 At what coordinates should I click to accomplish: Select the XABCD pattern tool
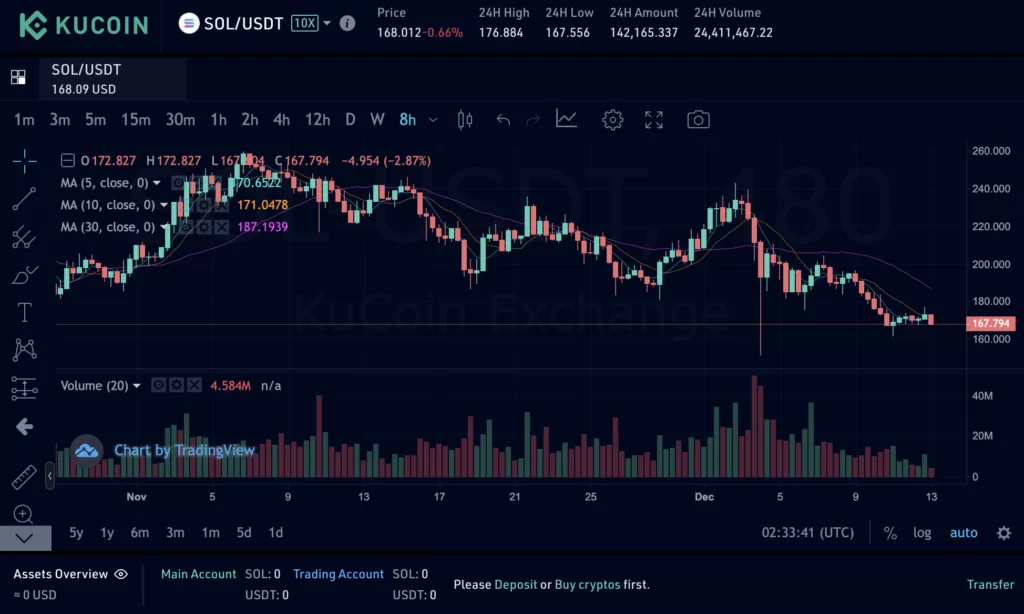pos(24,349)
